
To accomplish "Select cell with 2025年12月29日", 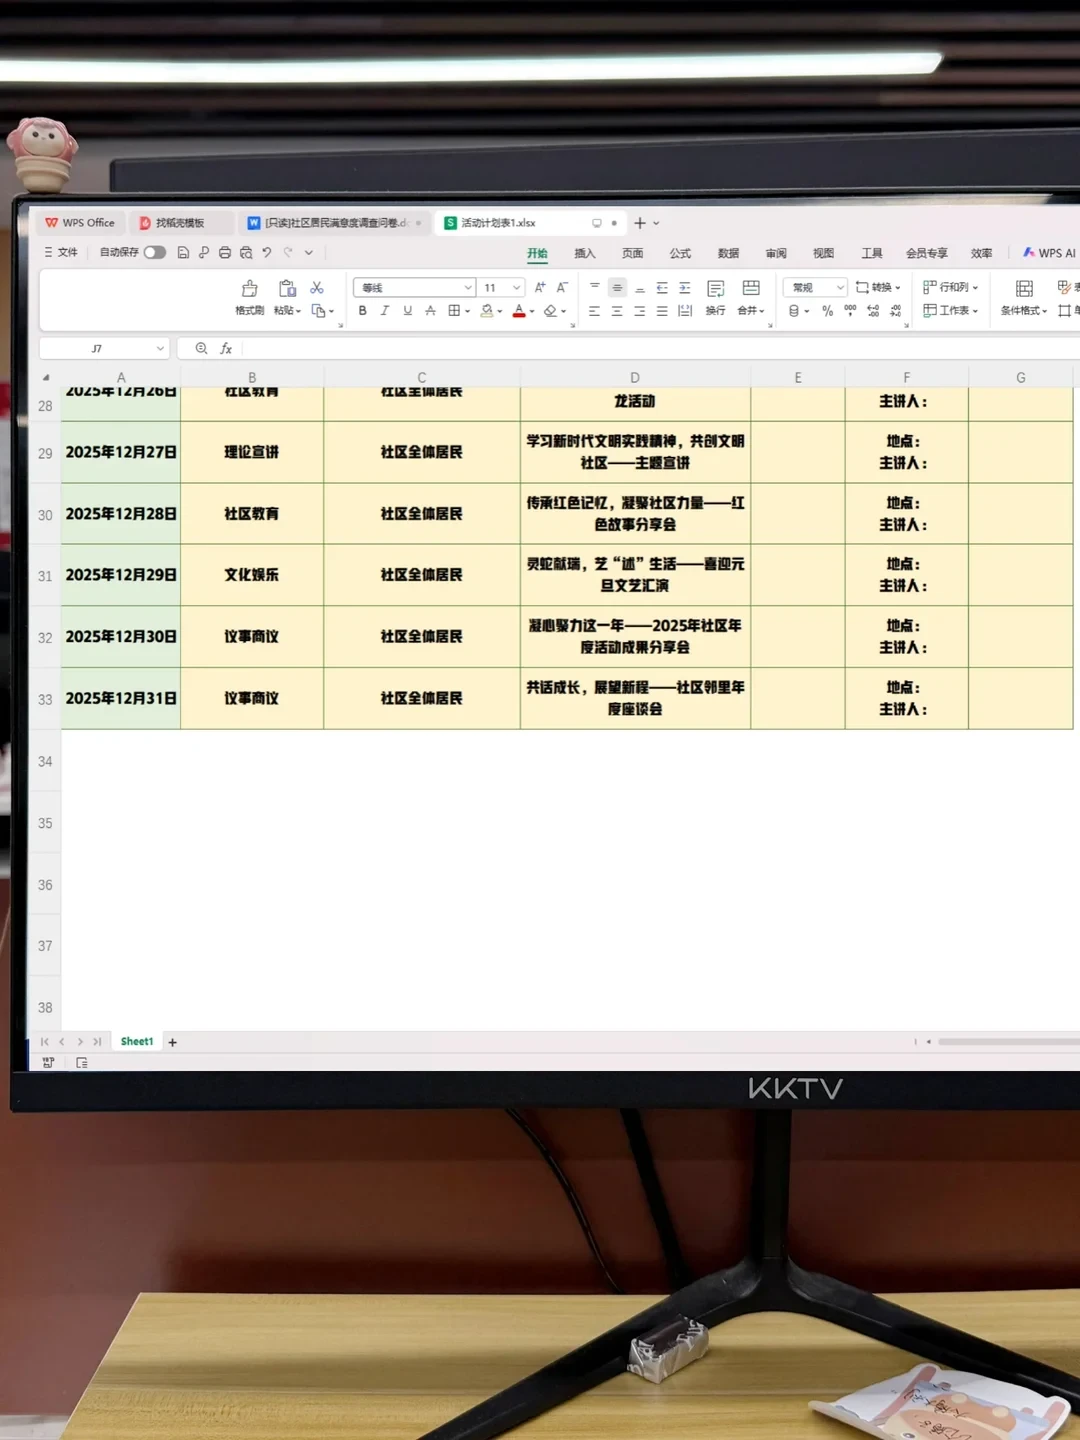I will tap(121, 575).
